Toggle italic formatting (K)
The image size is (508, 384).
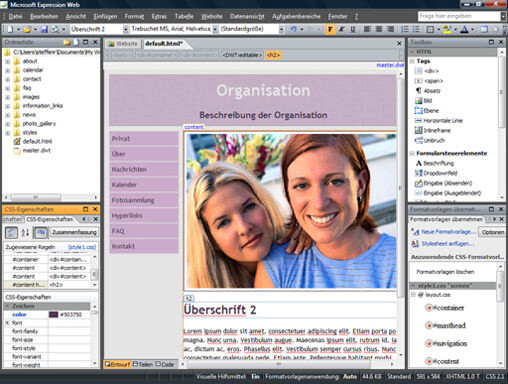pyautogui.click(x=341, y=29)
